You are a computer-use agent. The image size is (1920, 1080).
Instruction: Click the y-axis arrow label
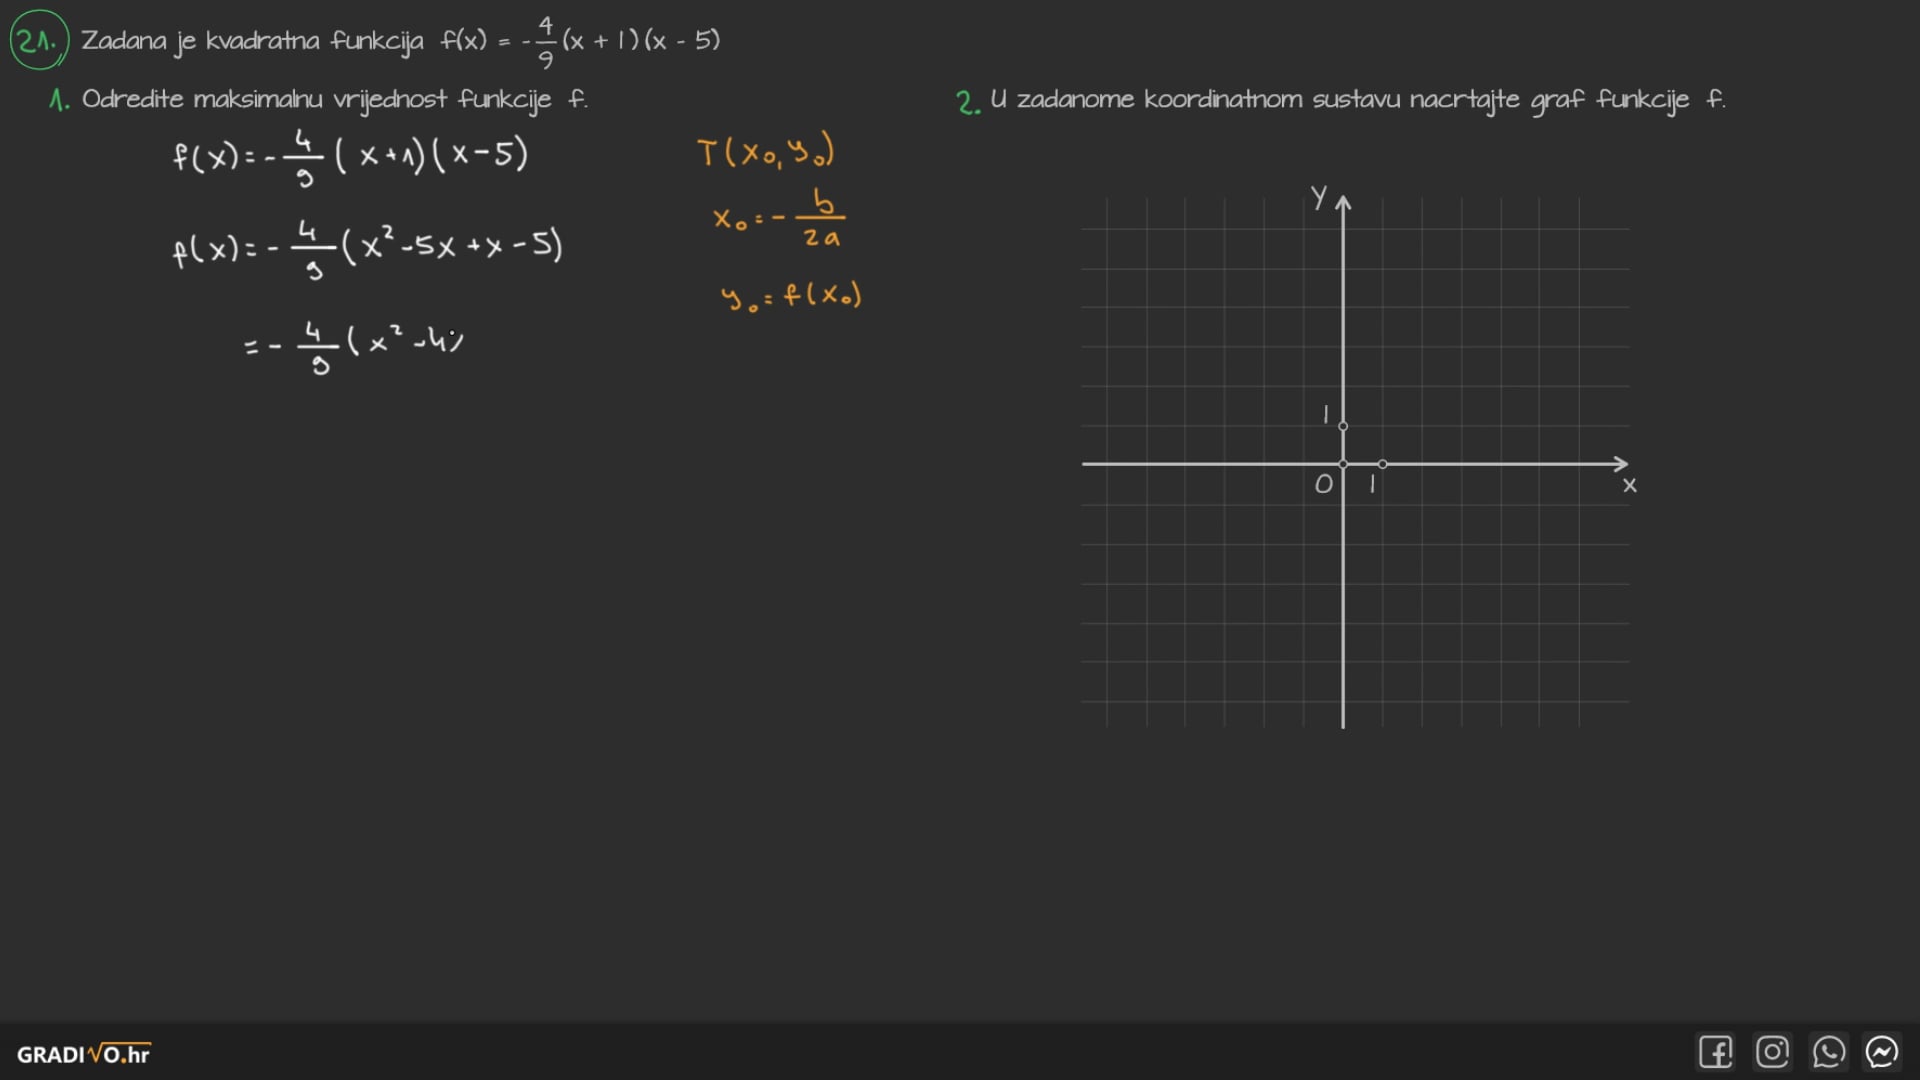1320,196
